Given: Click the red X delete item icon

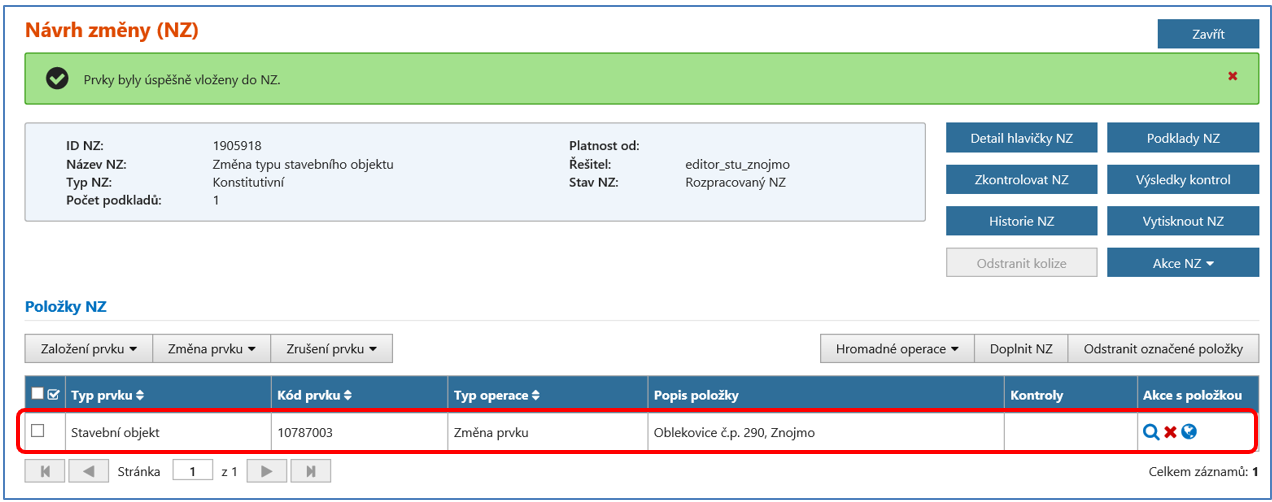Looking at the screenshot, I should (1170, 432).
